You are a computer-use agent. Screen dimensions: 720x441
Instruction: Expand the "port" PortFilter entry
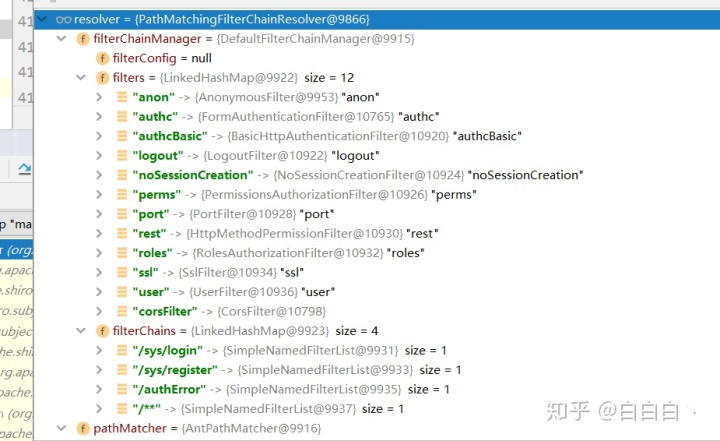(x=99, y=214)
